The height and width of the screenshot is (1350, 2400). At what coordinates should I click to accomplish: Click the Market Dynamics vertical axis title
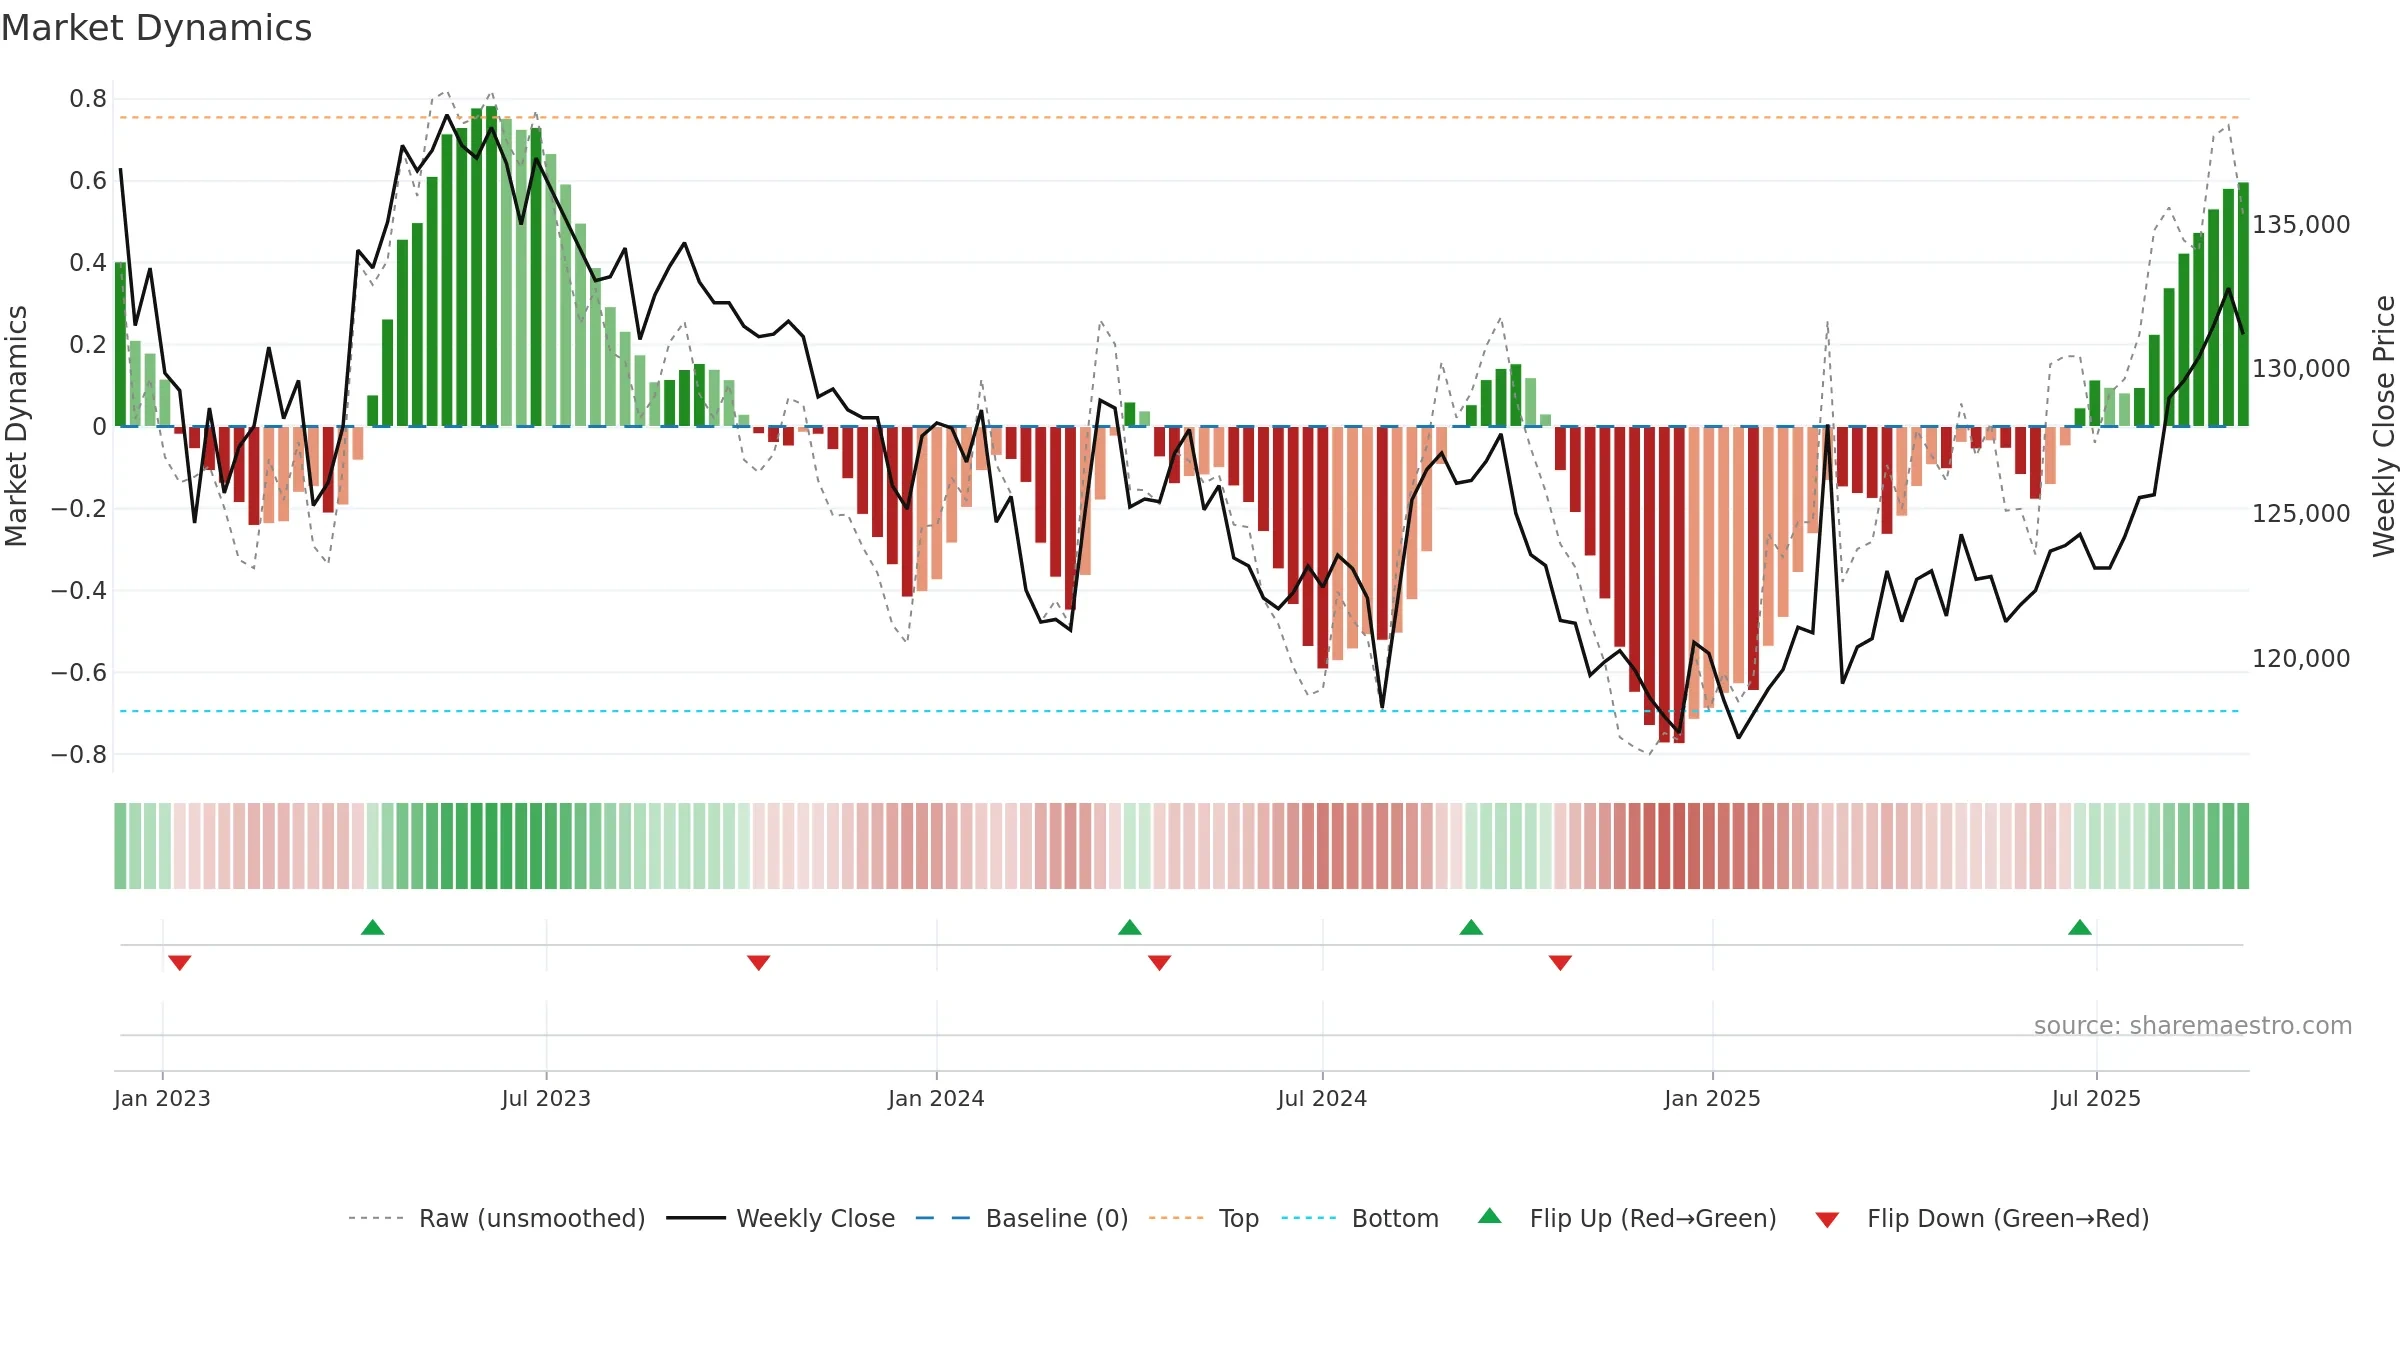pyautogui.click(x=16, y=426)
